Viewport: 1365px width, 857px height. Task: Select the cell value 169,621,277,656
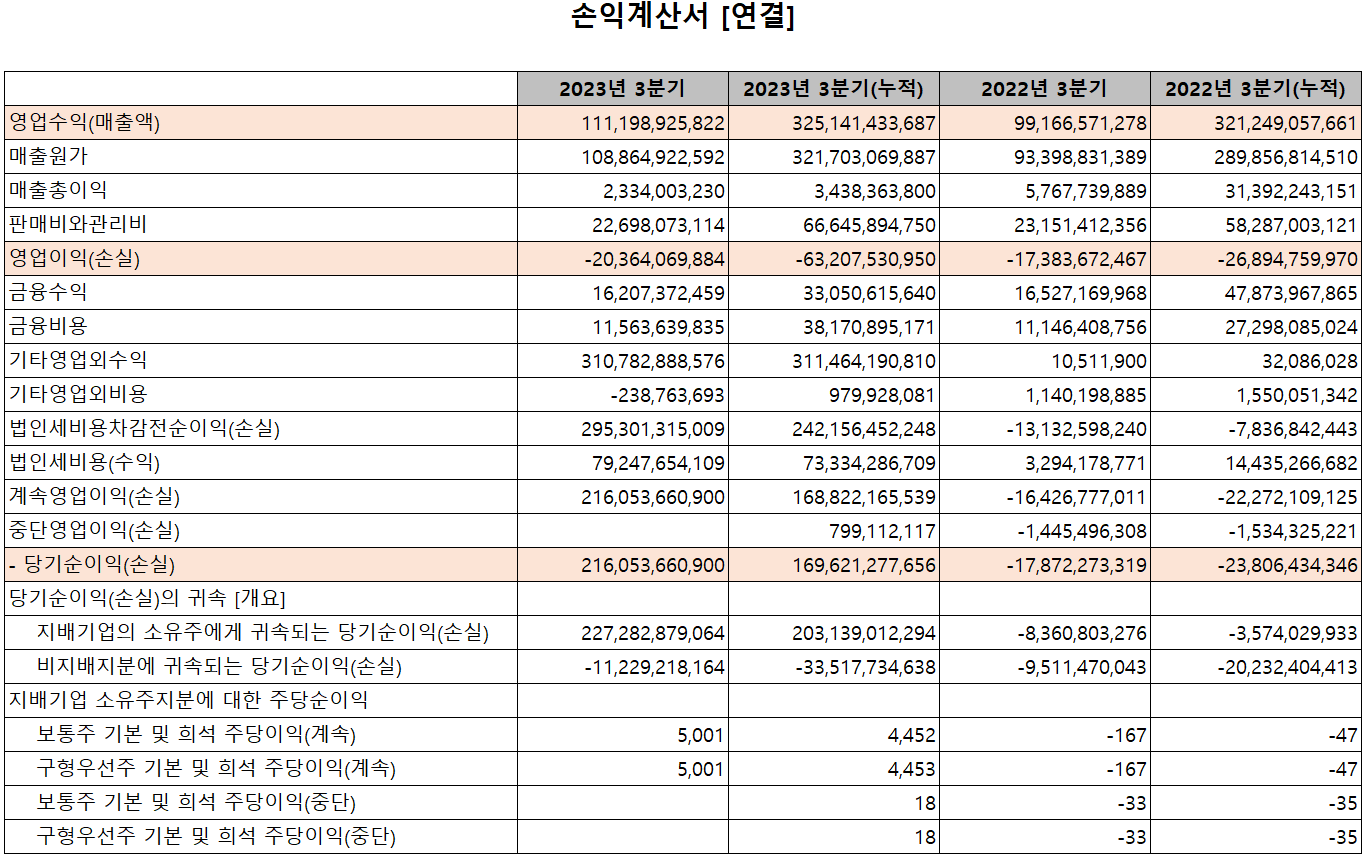tap(865, 566)
